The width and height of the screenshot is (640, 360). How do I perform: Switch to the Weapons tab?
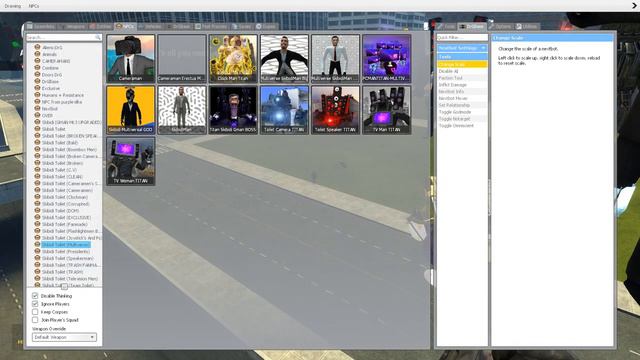[72, 27]
